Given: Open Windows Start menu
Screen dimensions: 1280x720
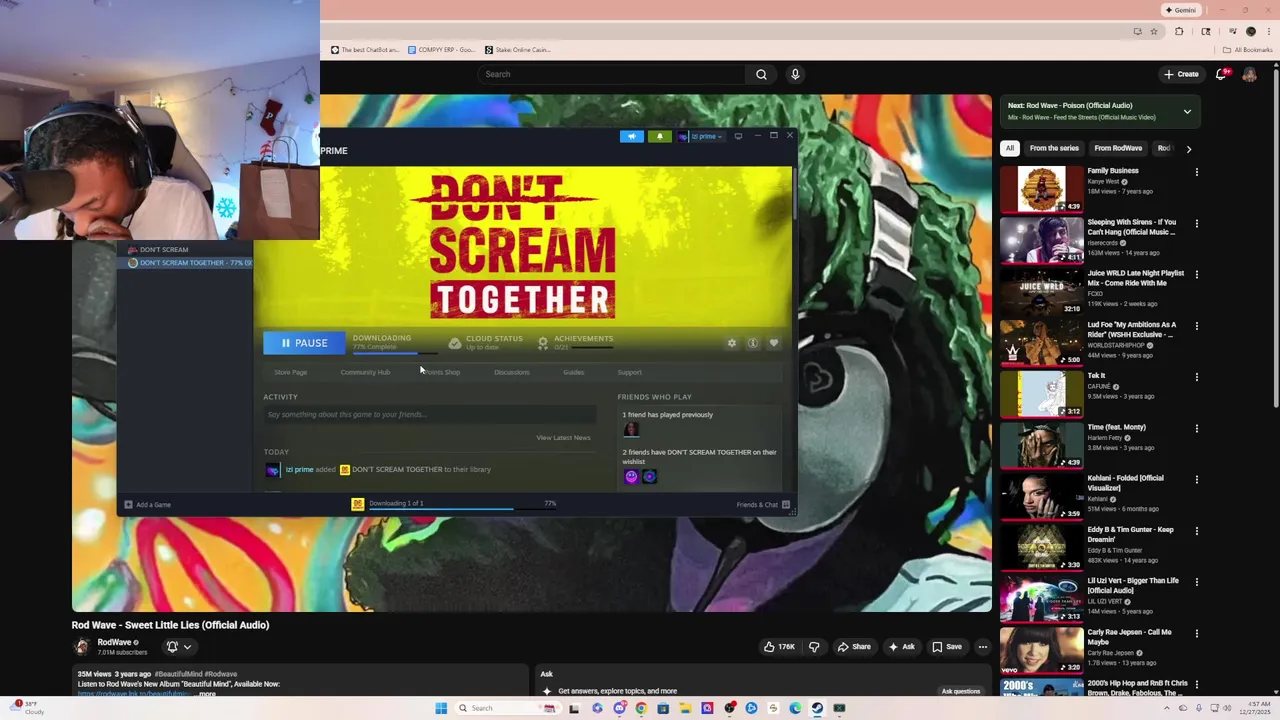Looking at the screenshot, I should coord(441,708).
